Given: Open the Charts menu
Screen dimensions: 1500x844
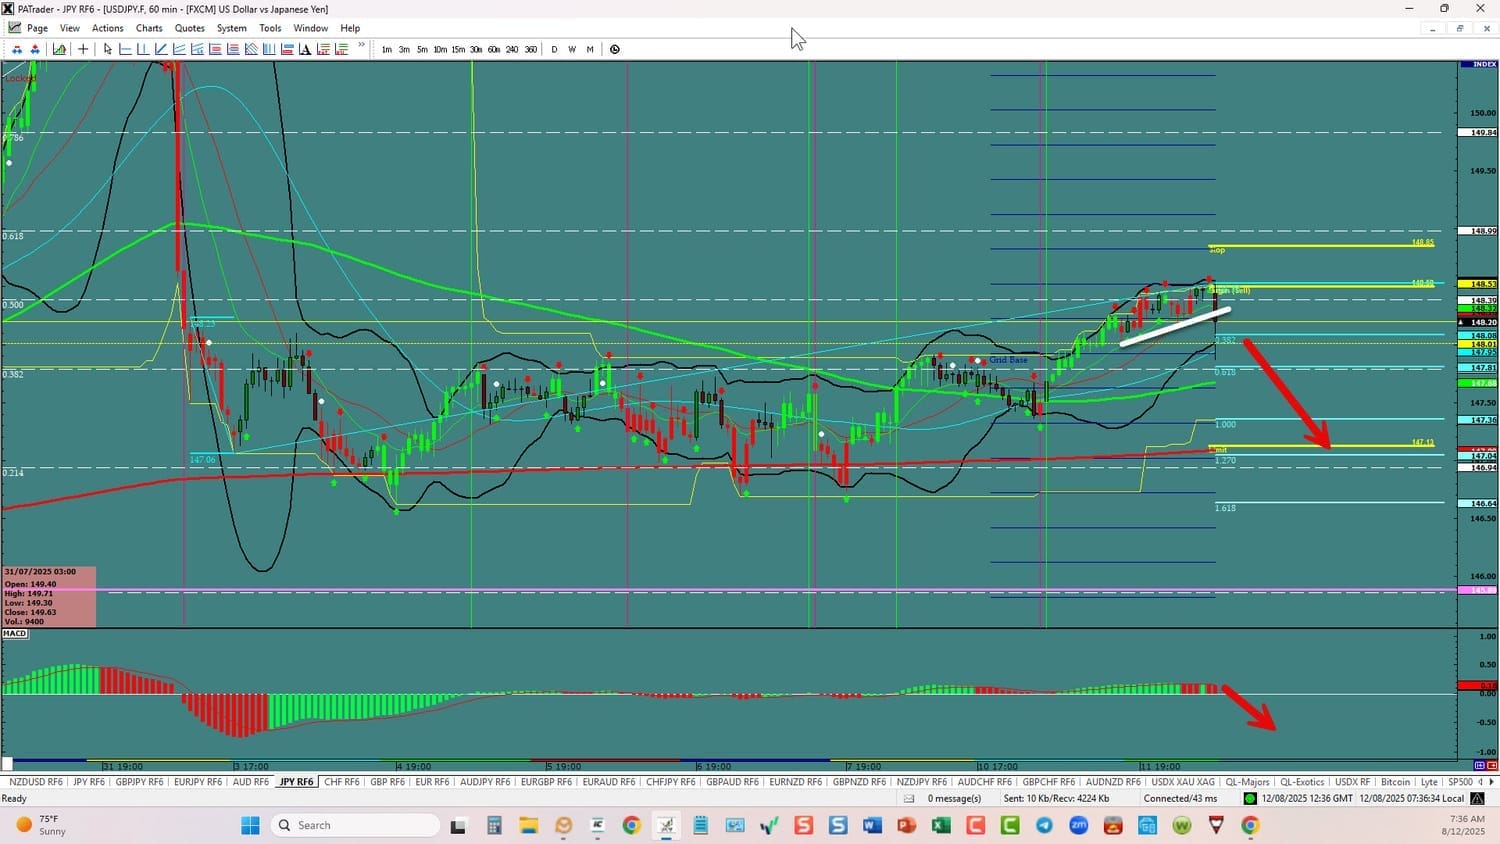Looking at the screenshot, I should click(x=149, y=28).
